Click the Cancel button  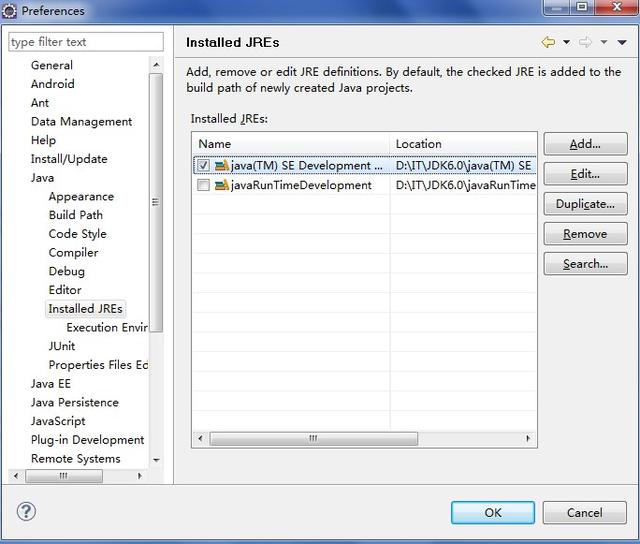(x=584, y=513)
